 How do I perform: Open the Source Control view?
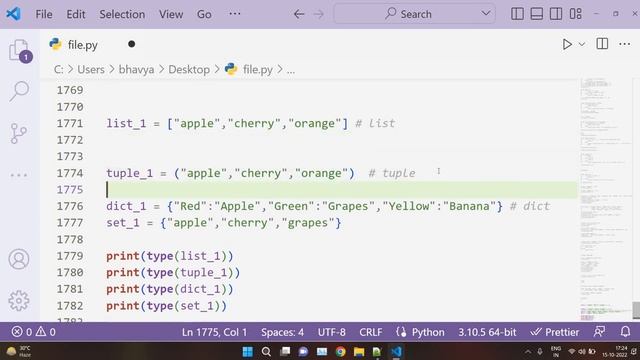(18, 133)
